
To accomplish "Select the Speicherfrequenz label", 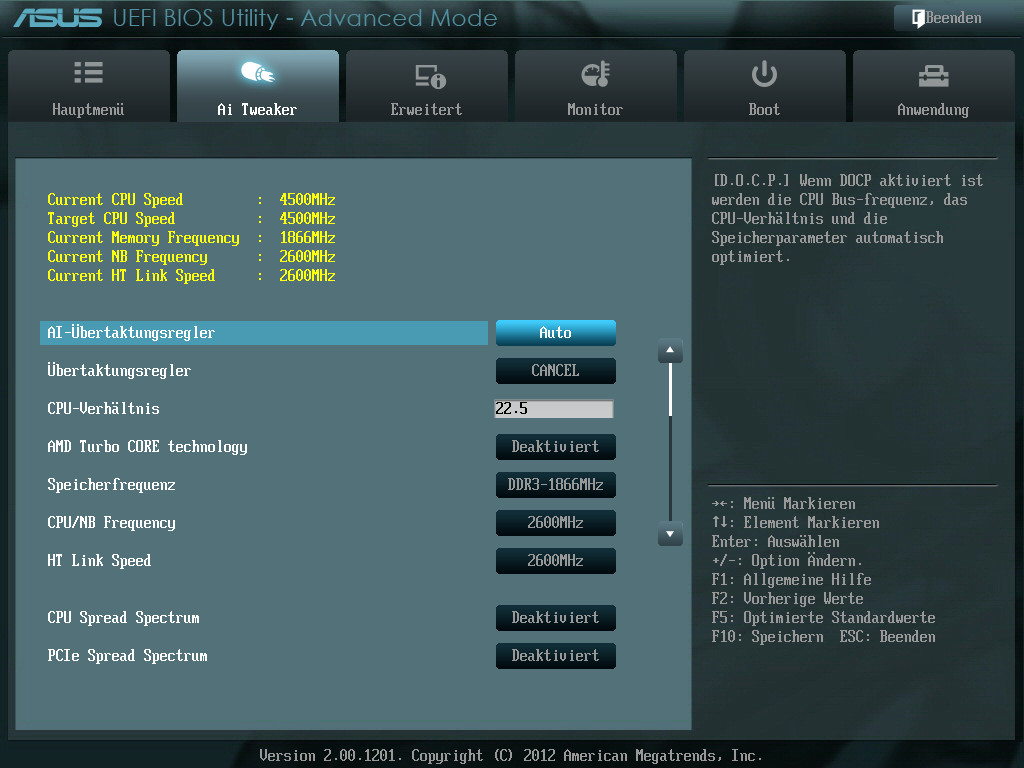I will click(x=111, y=485).
